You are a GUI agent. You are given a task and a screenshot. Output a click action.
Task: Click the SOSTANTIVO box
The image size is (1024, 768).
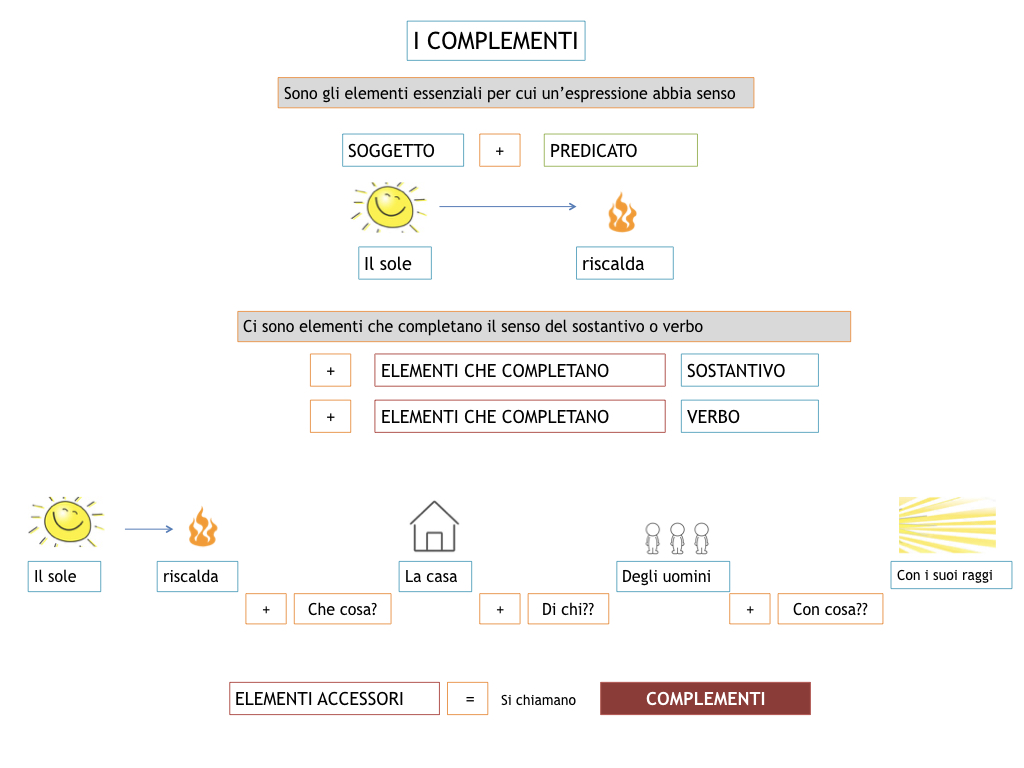point(750,370)
